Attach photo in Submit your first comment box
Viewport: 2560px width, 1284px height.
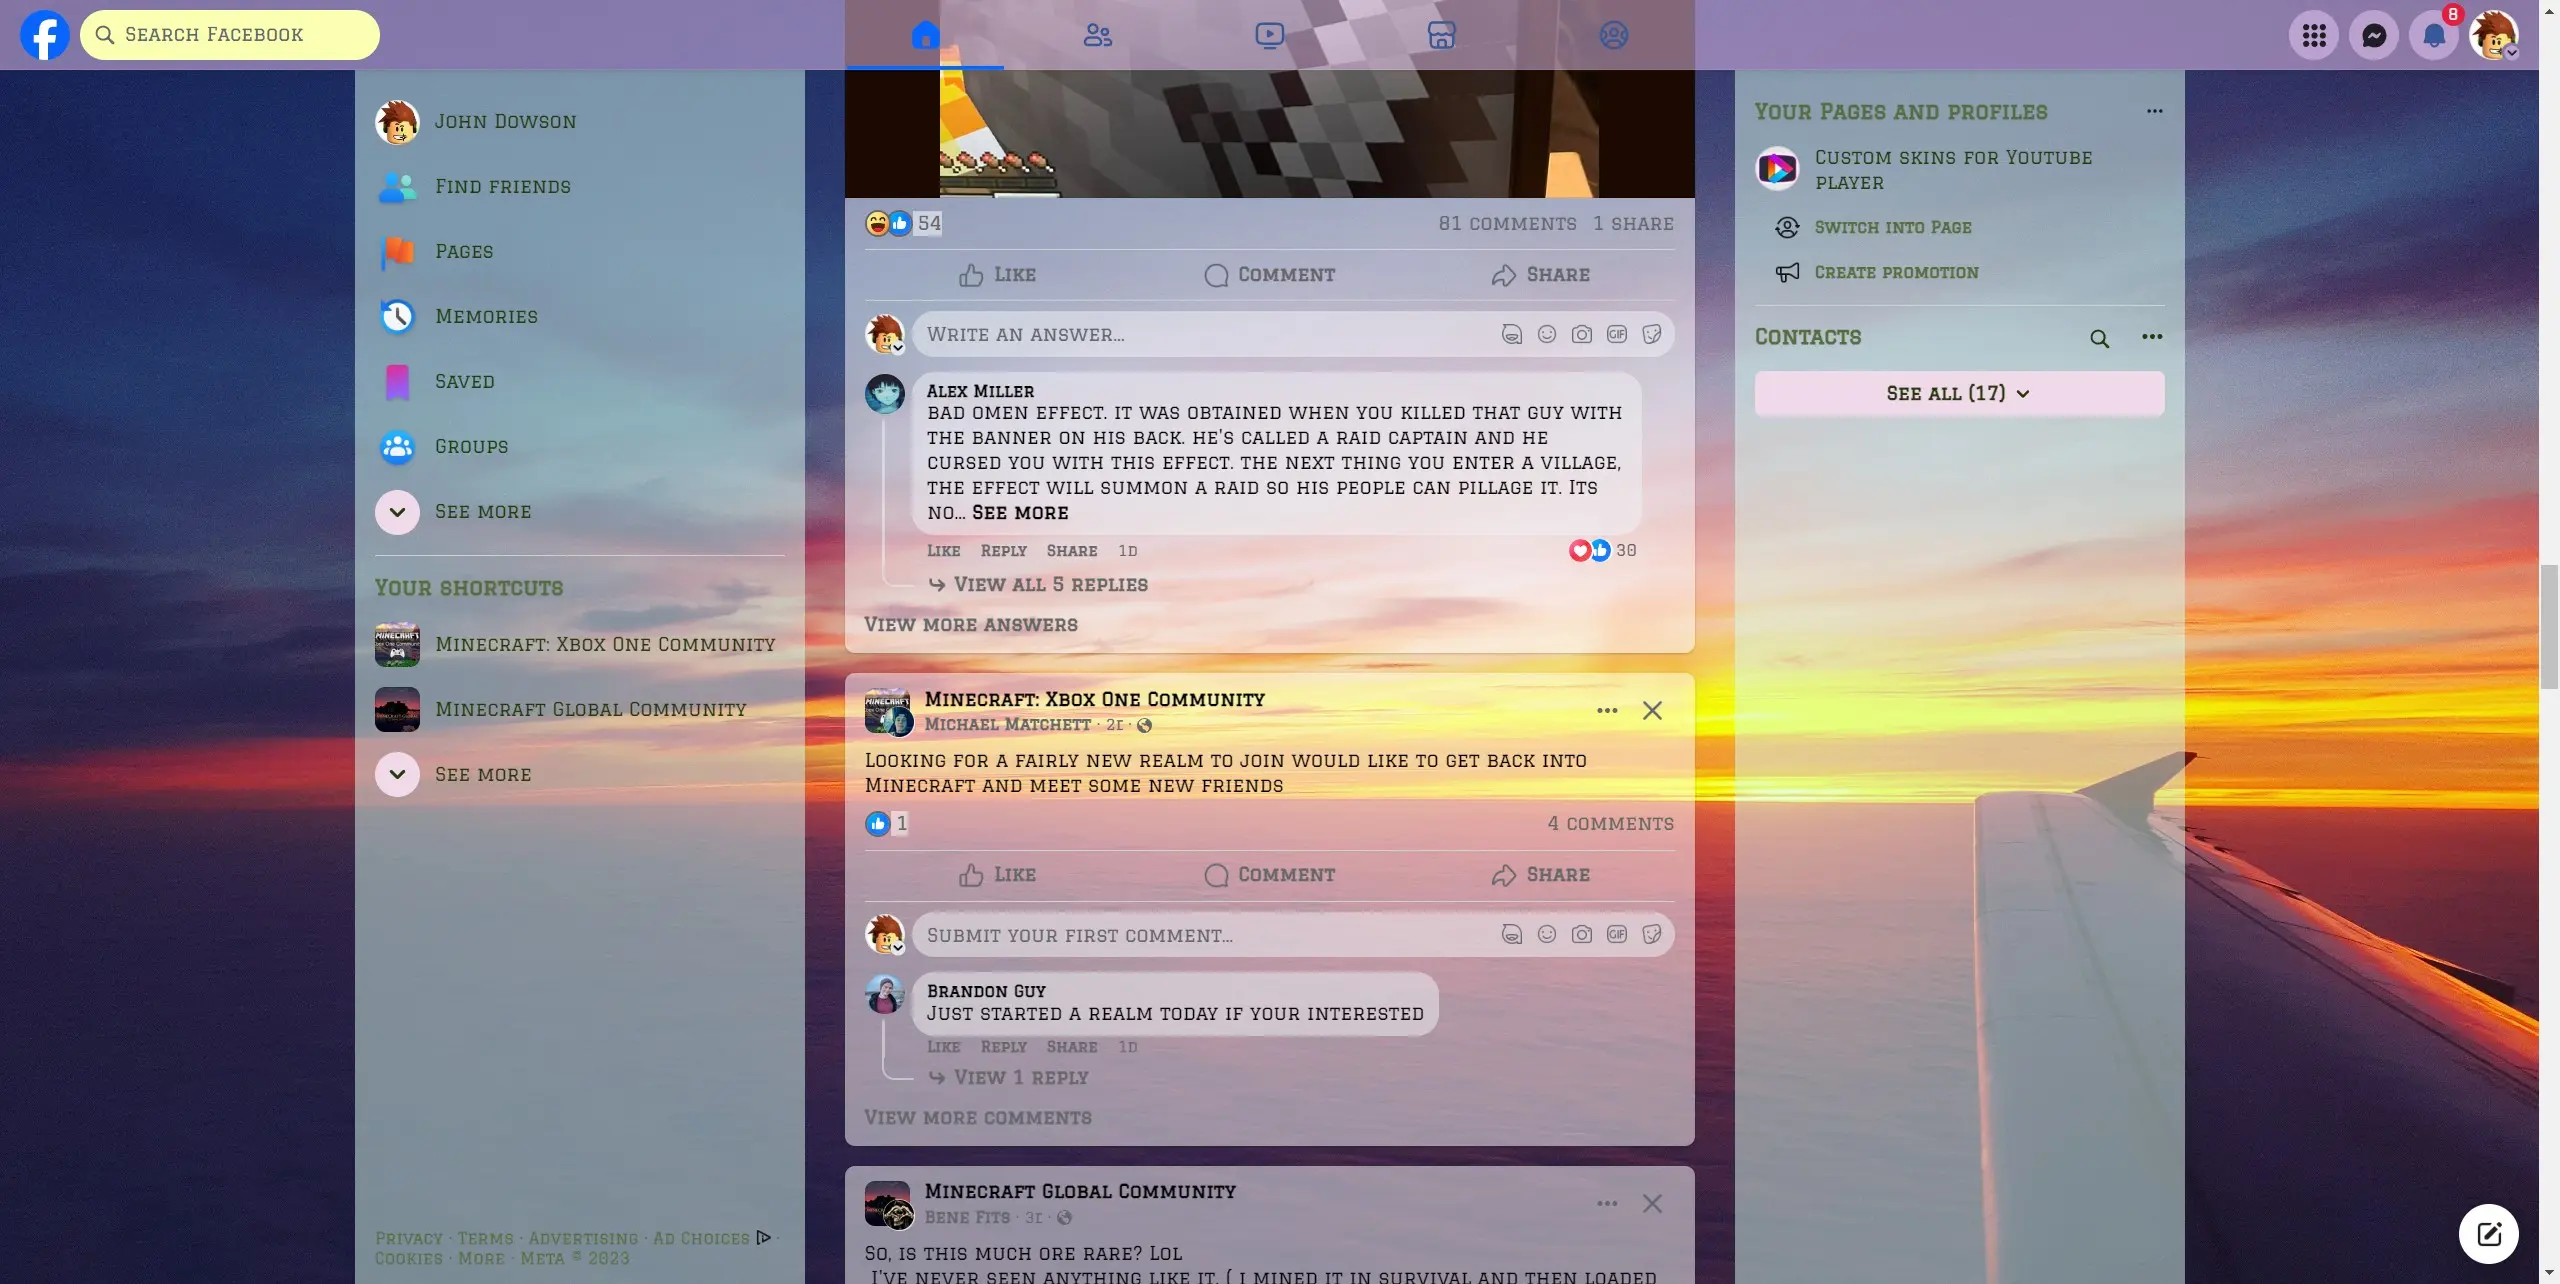coord(1581,935)
